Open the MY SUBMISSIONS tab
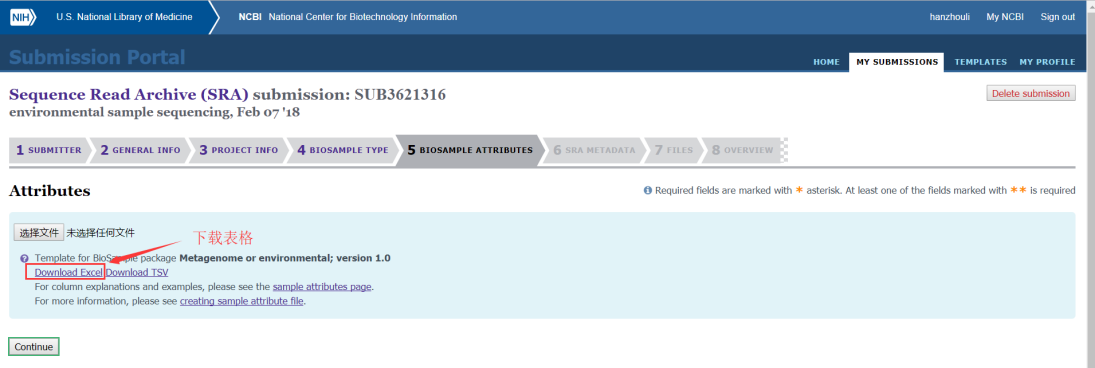This screenshot has height=368, width=1095. (897, 62)
